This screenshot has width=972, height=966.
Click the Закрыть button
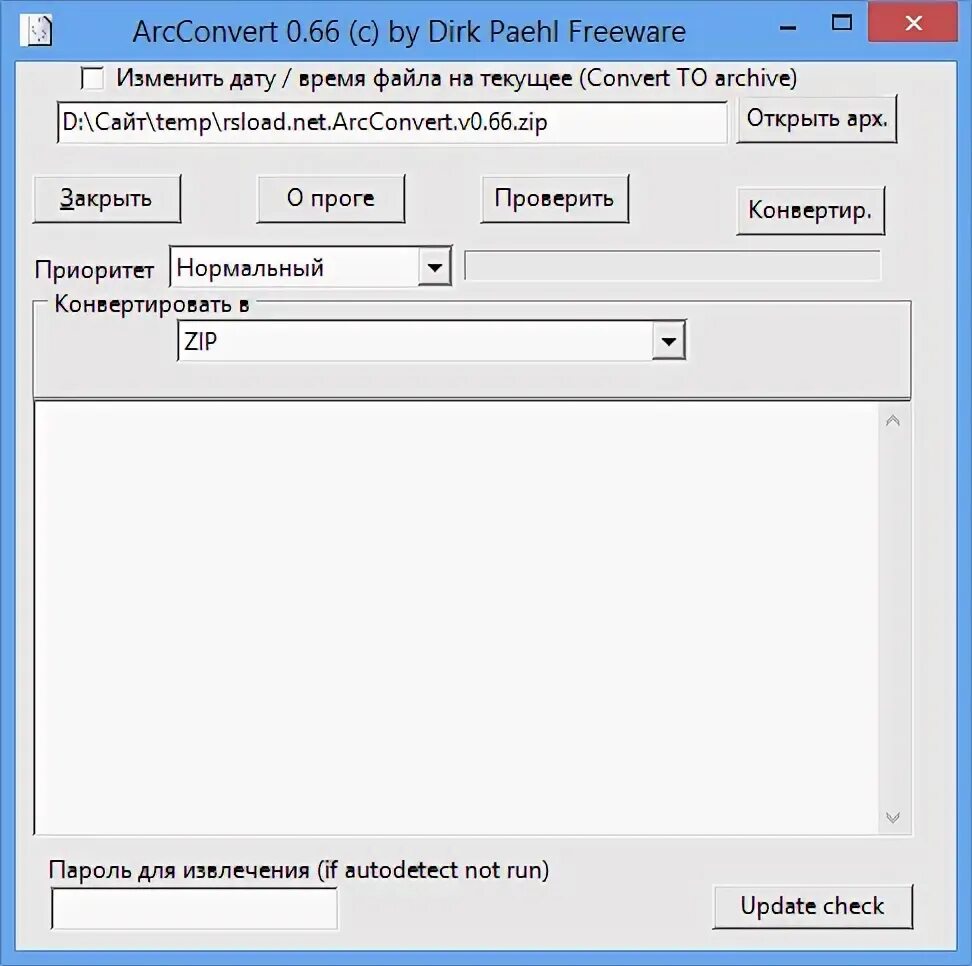click(x=107, y=198)
